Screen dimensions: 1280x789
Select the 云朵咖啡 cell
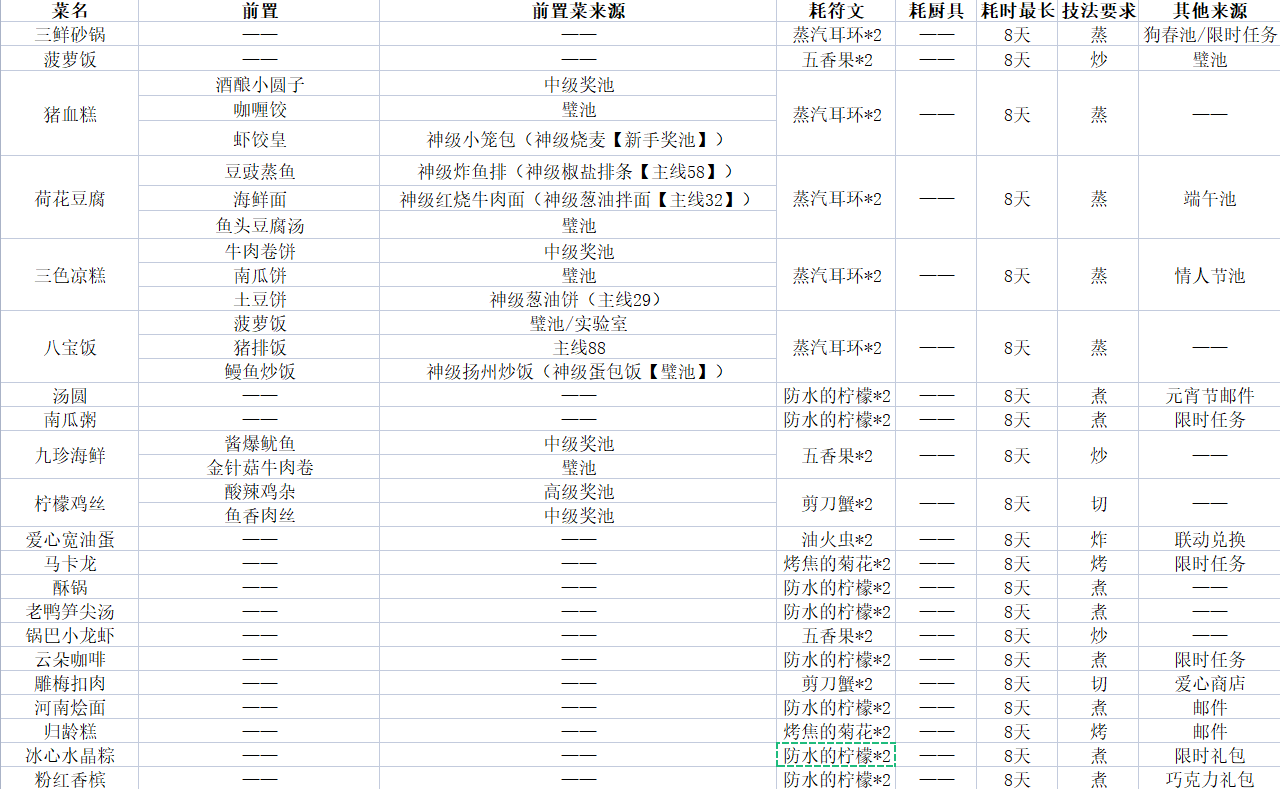[x=70, y=659]
